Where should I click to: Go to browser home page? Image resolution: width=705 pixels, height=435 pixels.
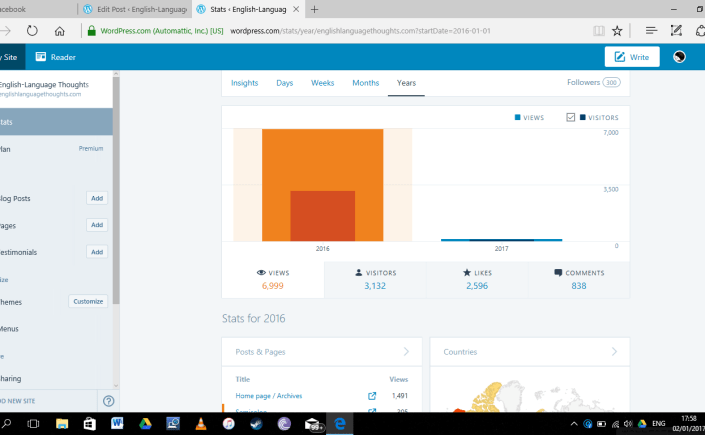60,31
